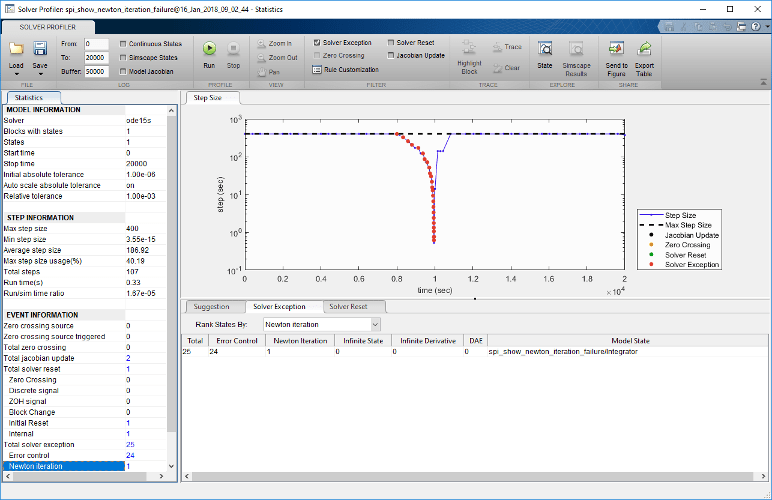Image resolution: width=772 pixels, height=500 pixels.
Task: Click the Export Table icon
Action: 645,48
